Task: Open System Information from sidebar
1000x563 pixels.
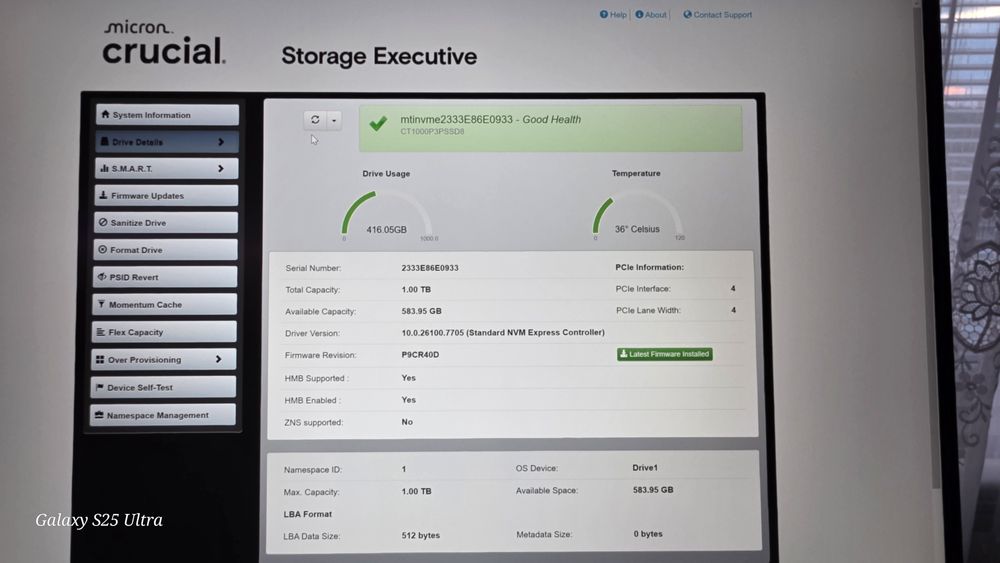Action: [x=167, y=115]
